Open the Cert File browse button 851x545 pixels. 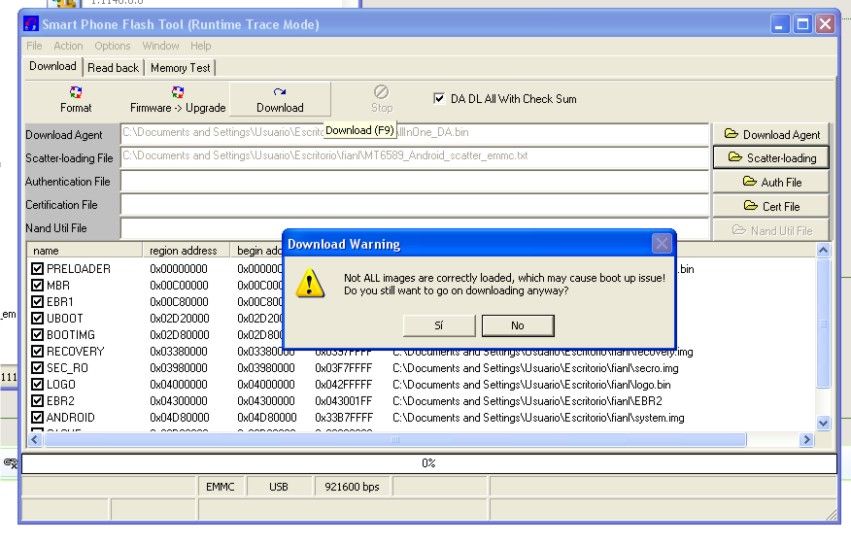click(x=771, y=206)
